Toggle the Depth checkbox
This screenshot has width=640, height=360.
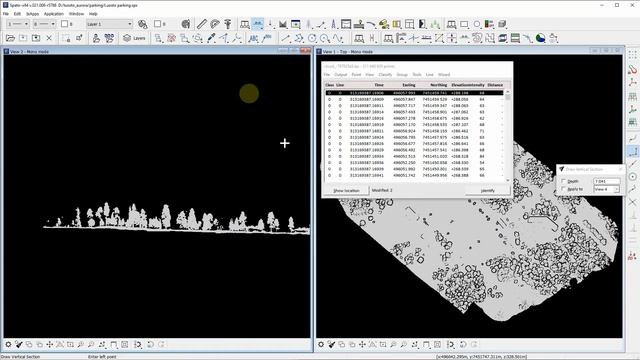tap(564, 181)
